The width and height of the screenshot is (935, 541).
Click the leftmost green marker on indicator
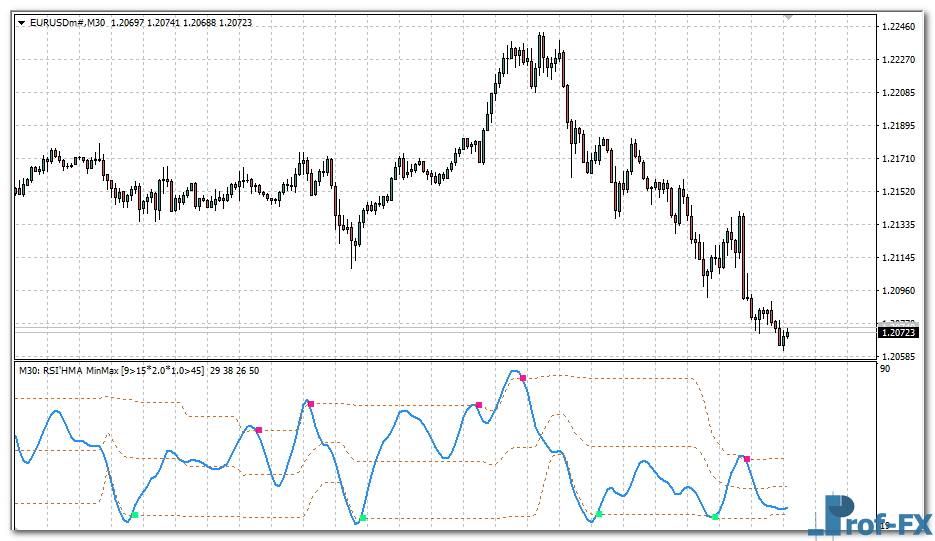135,515
